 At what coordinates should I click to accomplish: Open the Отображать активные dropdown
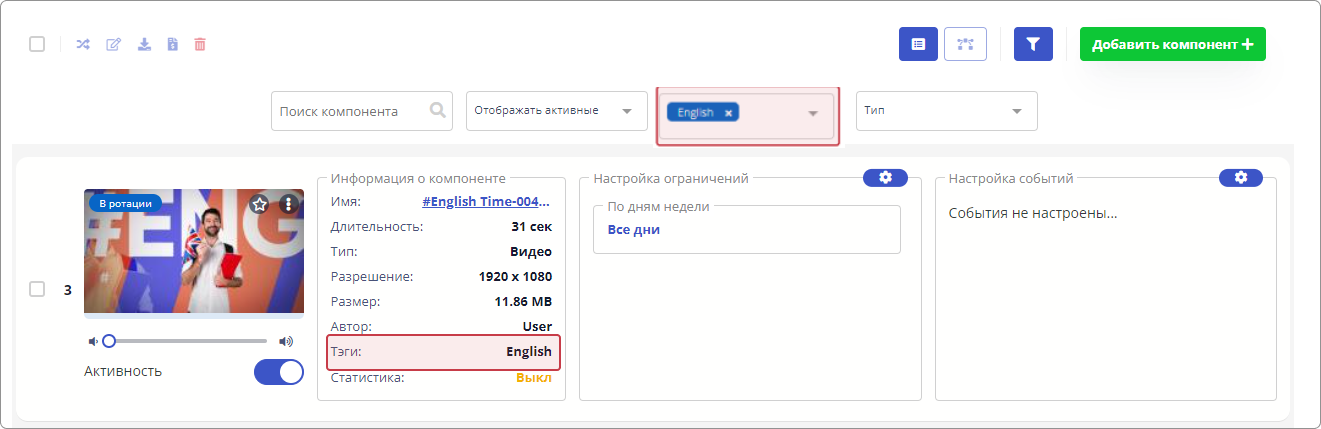click(x=557, y=111)
